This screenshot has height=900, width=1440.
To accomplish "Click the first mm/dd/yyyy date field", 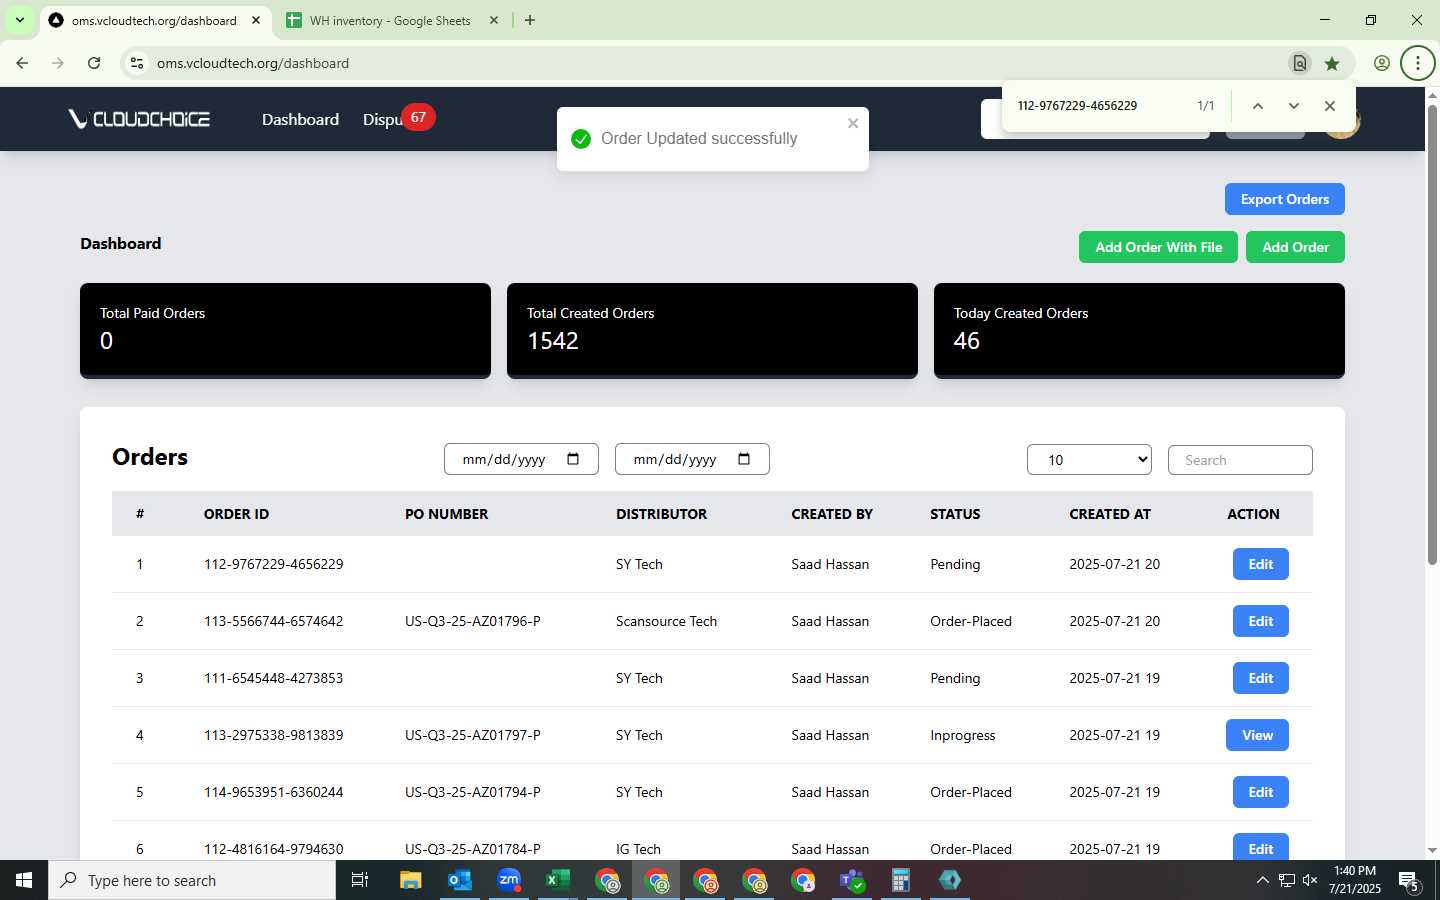I will pos(521,459).
